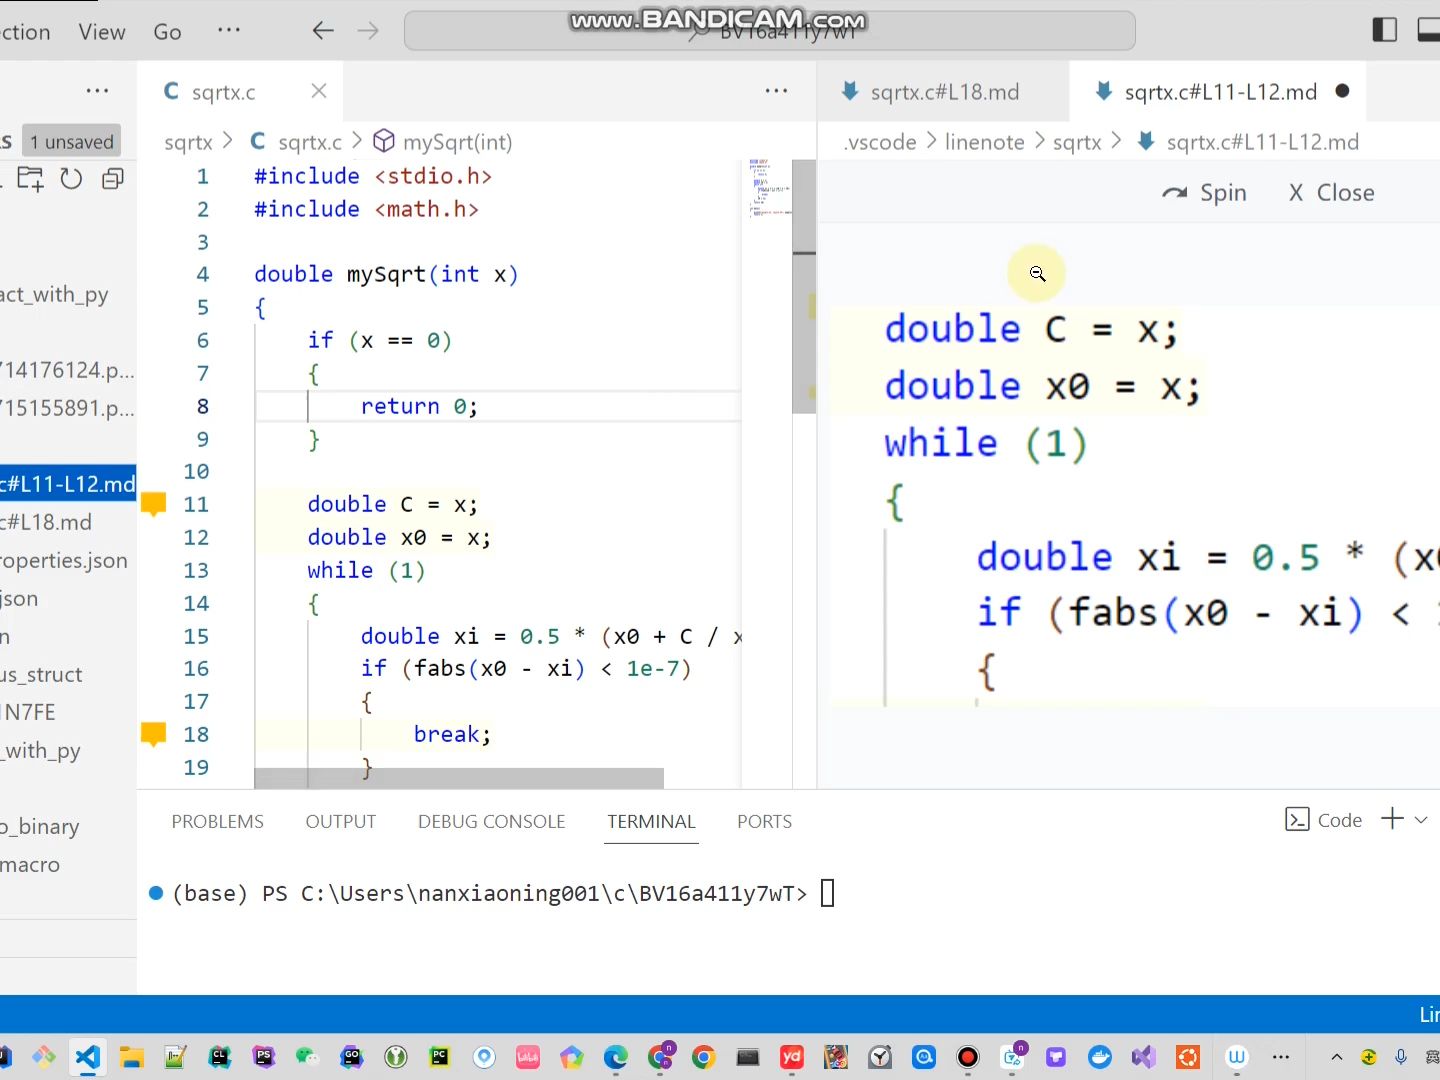Select the linenote marker on line 11
The height and width of the screenshot is (1080, 1440).
click(x=154, y=504)
